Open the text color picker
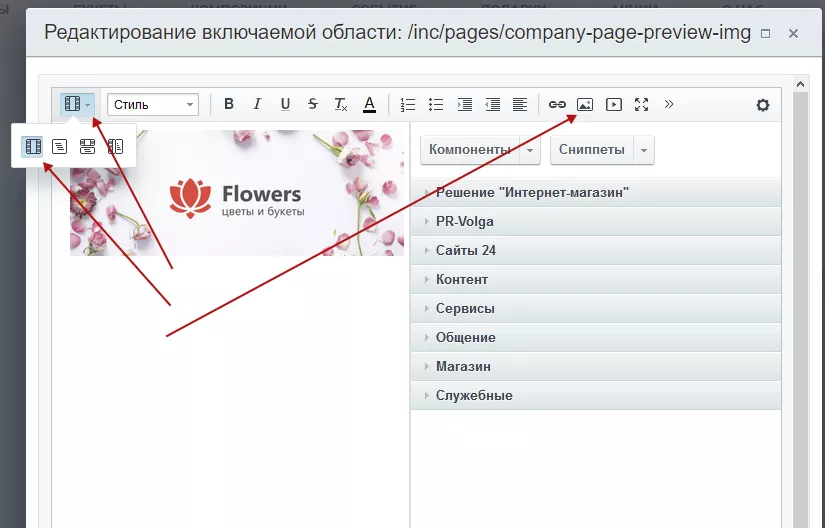Image resolution: width=825 pixels, height=528 pixels. point(369,104)
